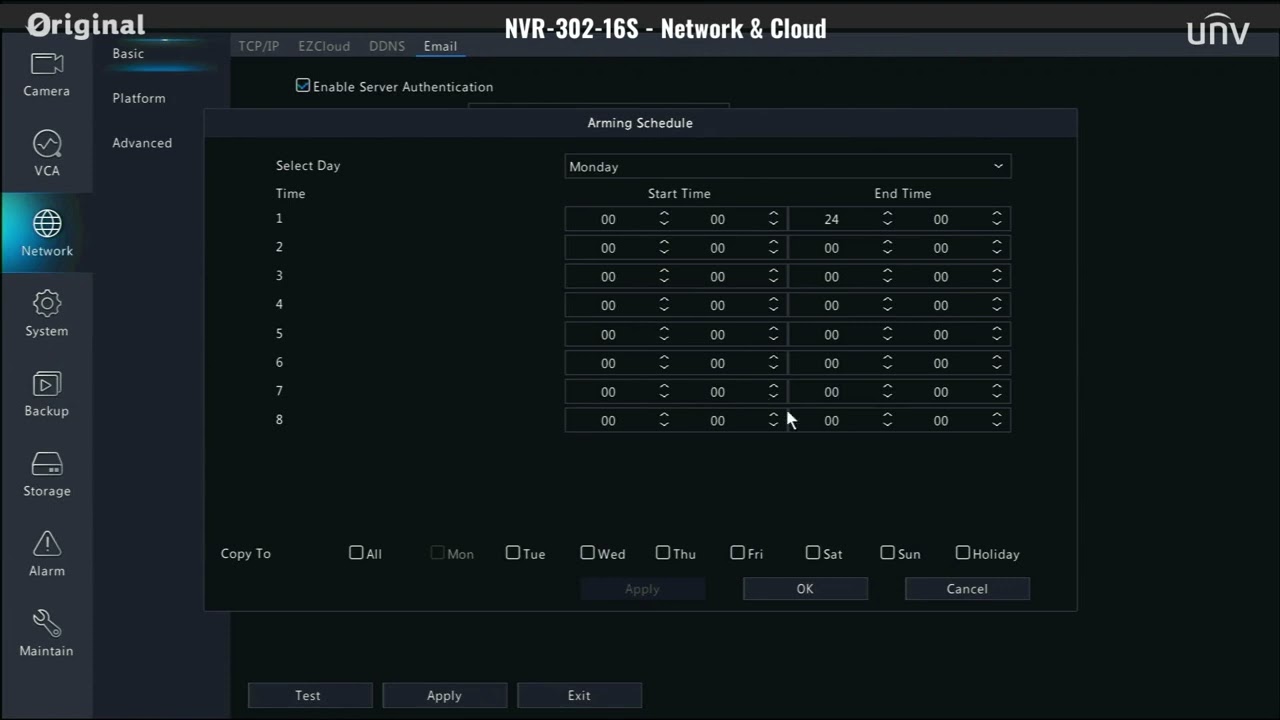
Task: Select the Basic submenu item
Action: [x=128, y=54]
